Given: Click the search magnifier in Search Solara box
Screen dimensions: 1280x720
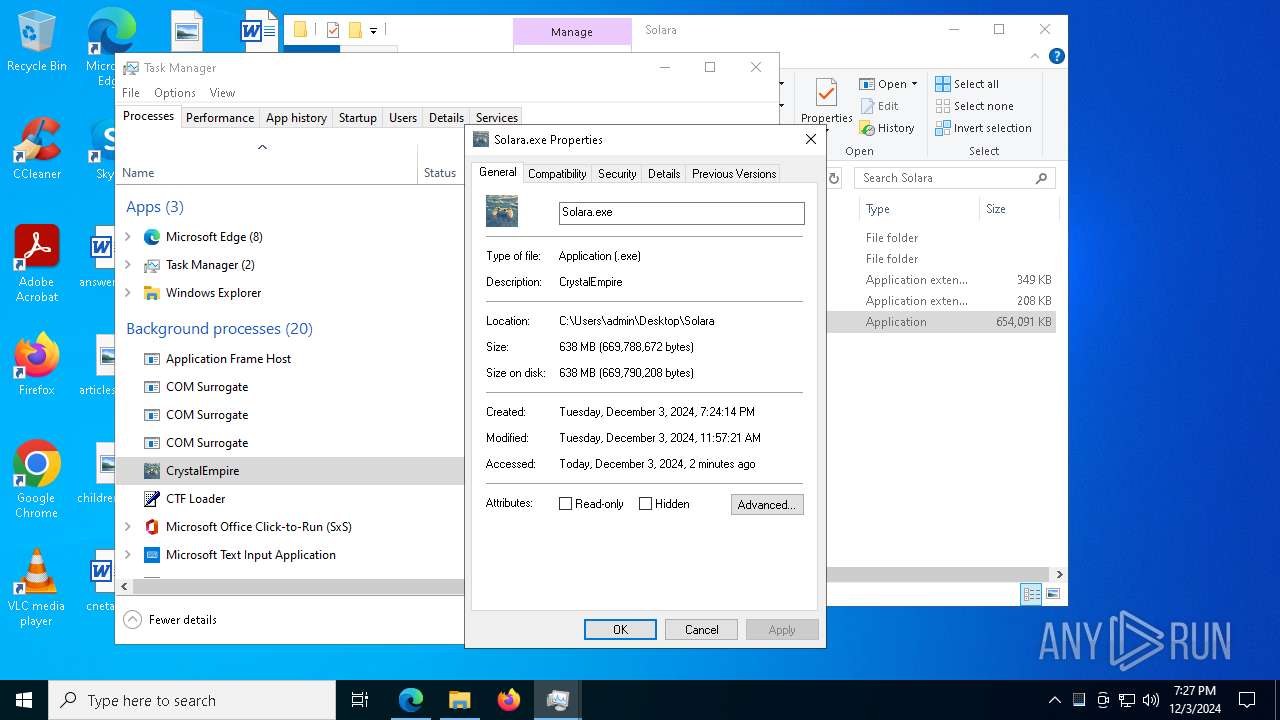Looking at the screenshot, I should coord(1041,178).
